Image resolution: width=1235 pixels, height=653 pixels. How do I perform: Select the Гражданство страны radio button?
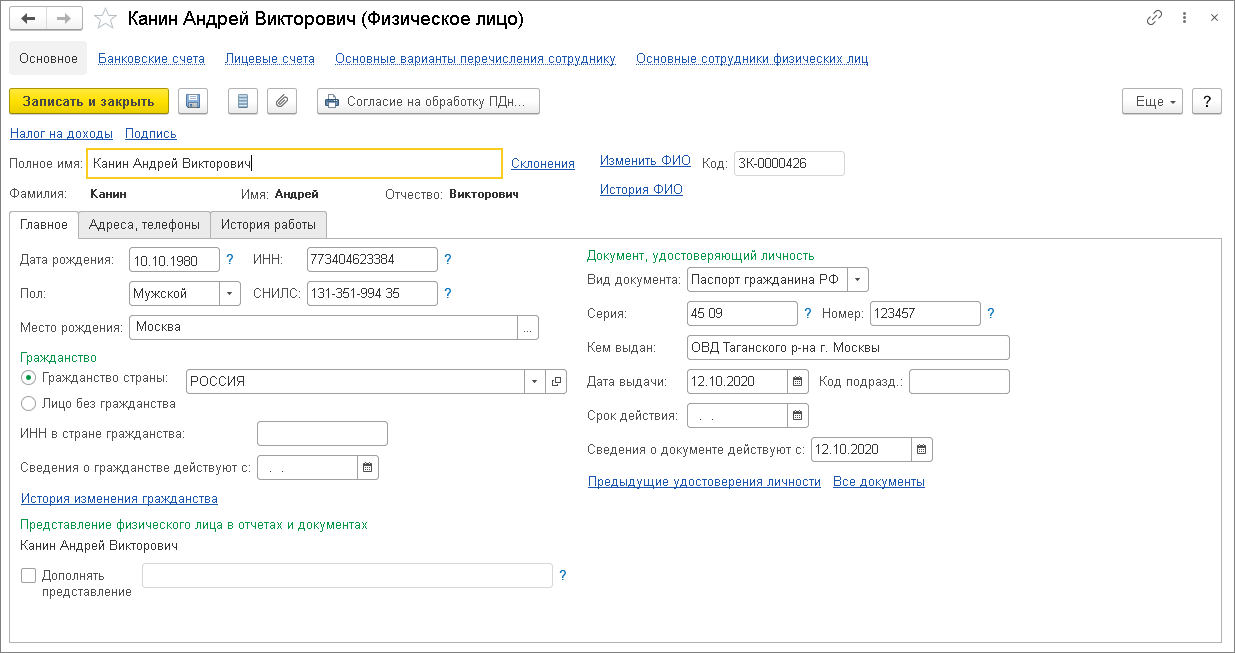pyautogui.click(x=28, y=378)
